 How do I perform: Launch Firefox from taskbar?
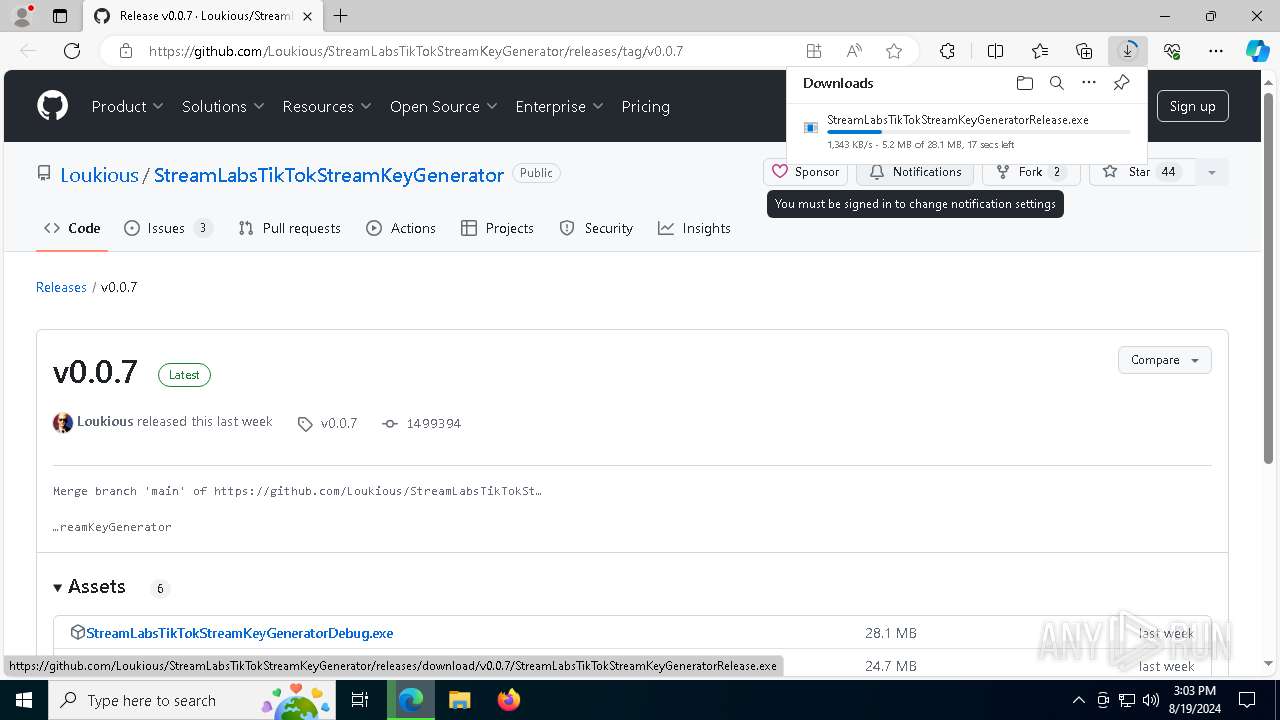tap(509, 700)
